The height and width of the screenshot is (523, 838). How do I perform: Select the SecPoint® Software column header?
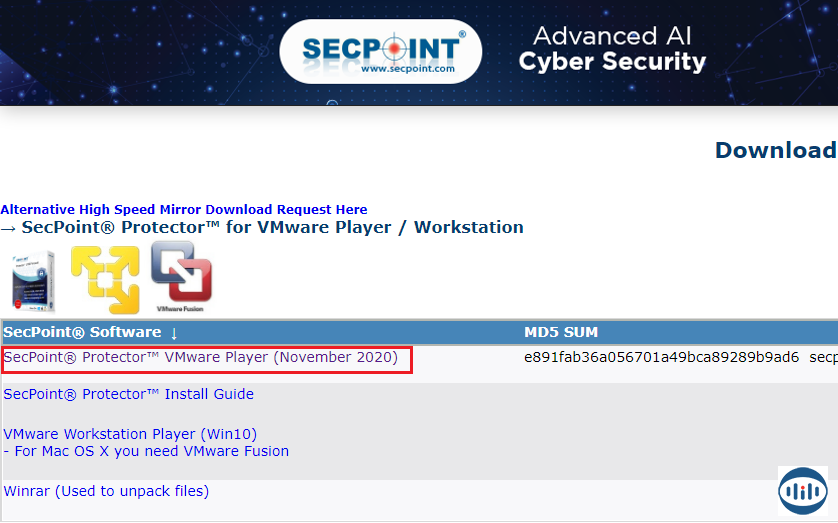point(82,332)
